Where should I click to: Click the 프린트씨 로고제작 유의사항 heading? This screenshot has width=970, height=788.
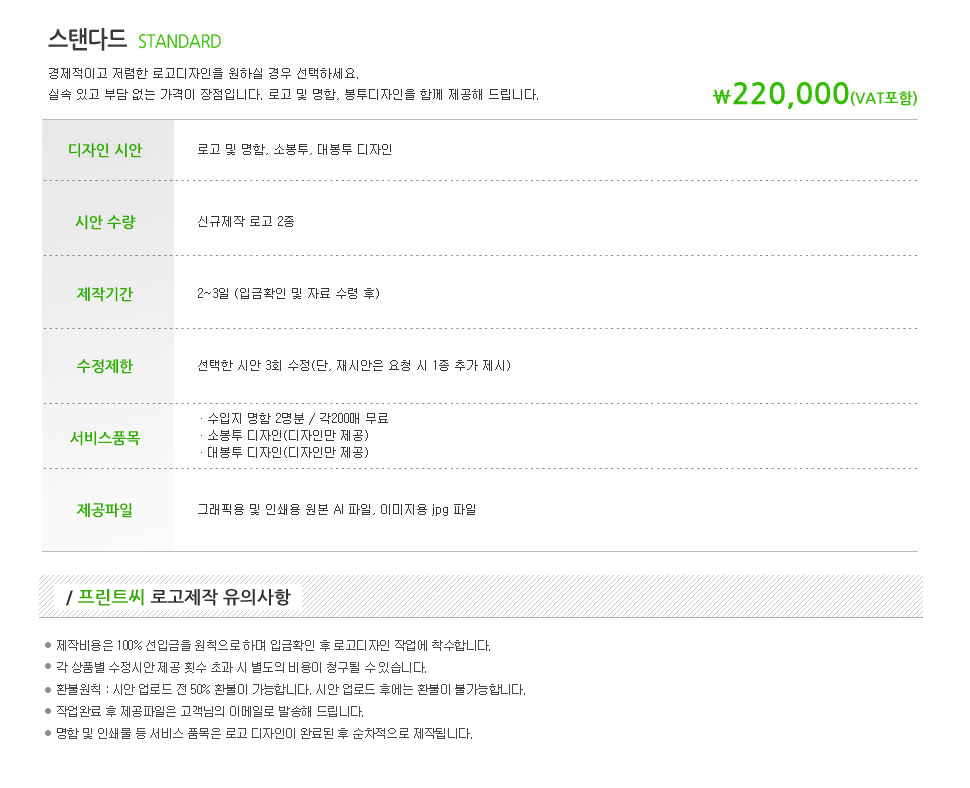[178, 597]
